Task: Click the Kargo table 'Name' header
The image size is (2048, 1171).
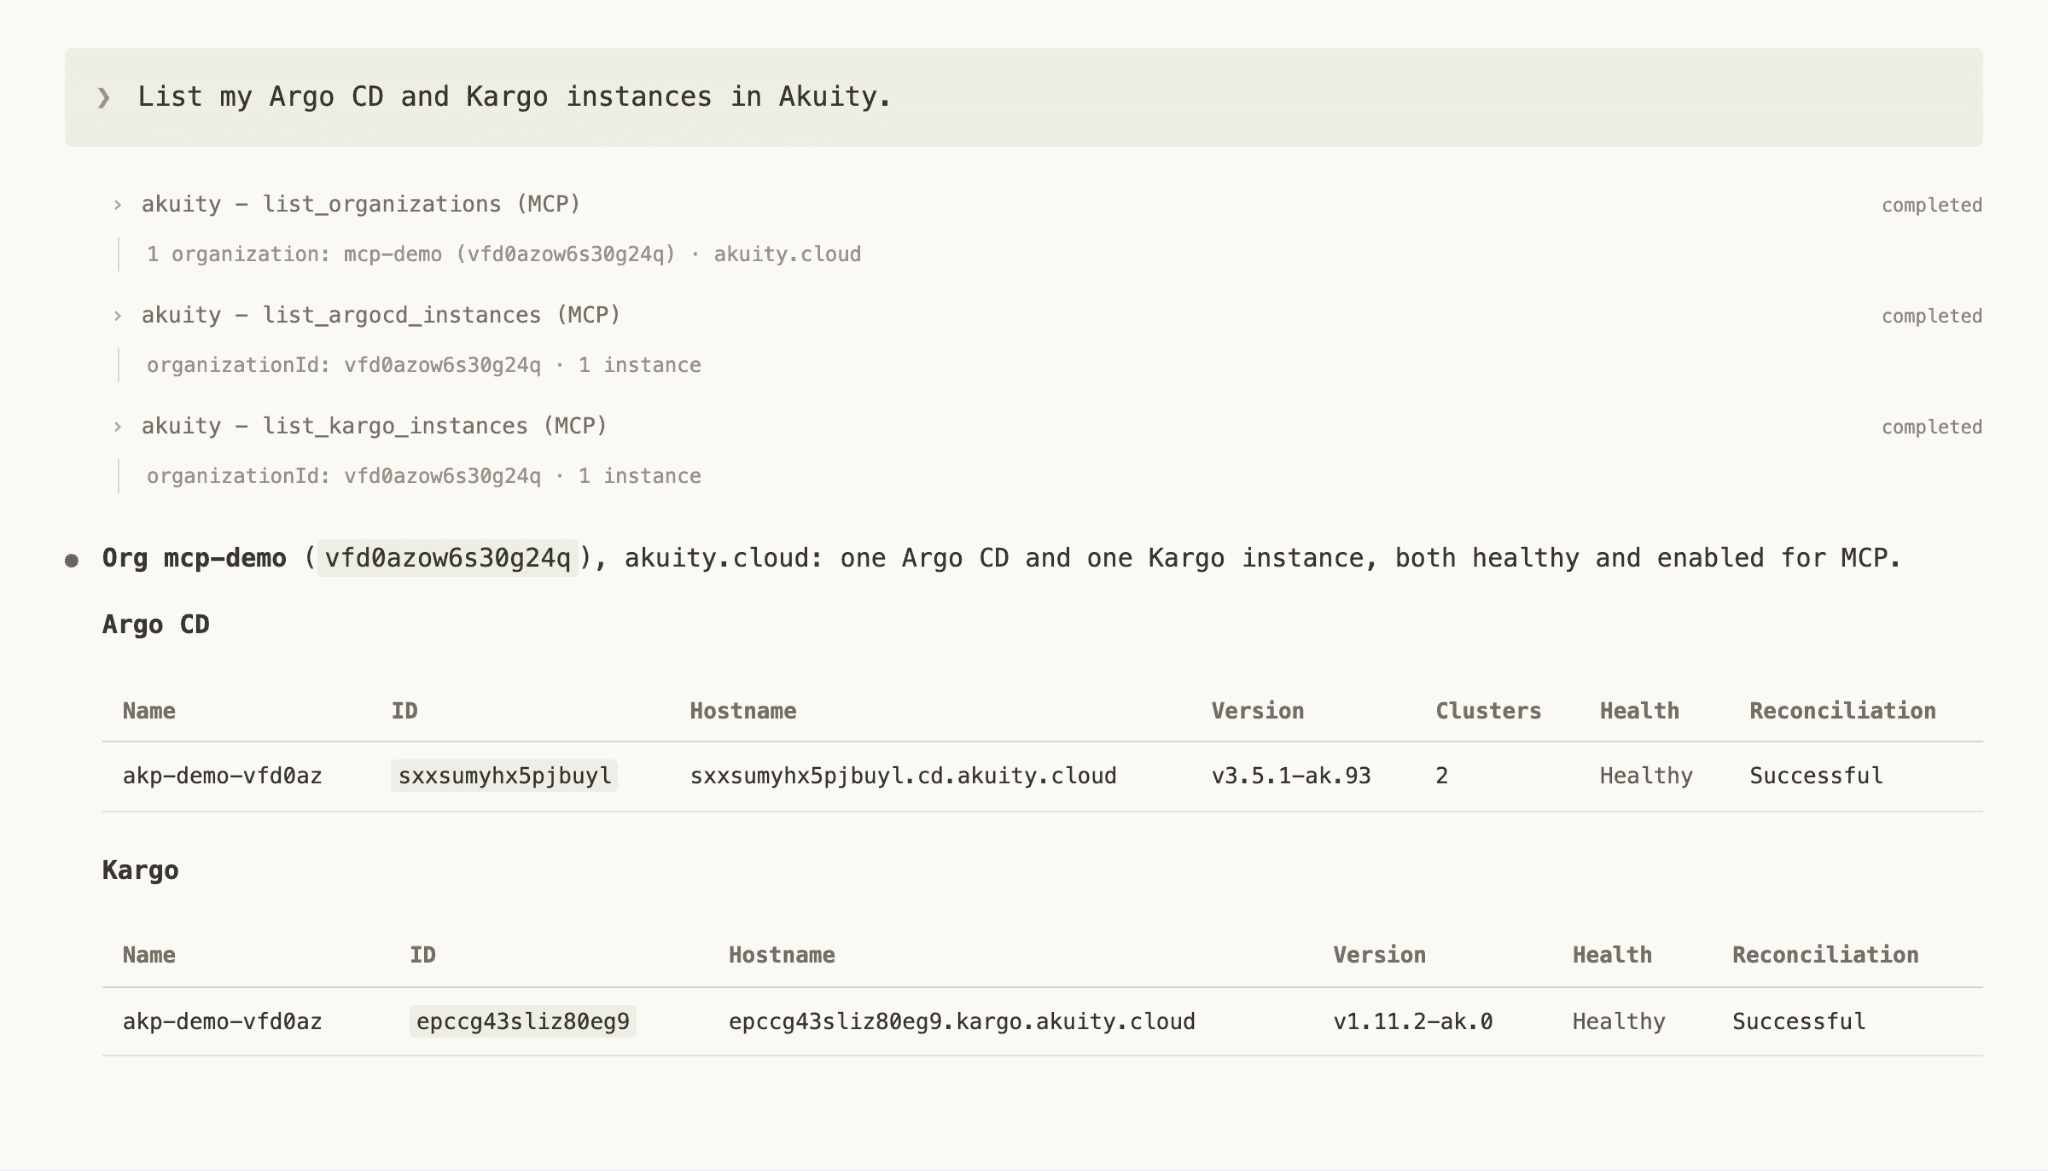Action: click(x=149, y=955)
